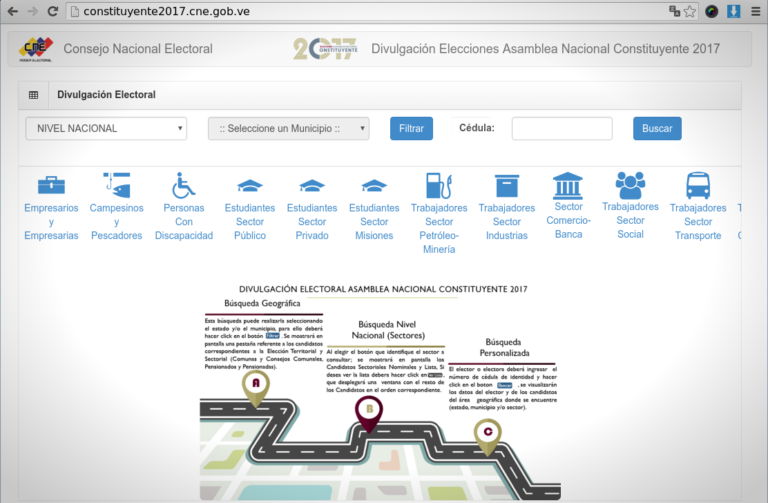This screenshot has width=768, height=503.
Task: Focus the Cédula input field
Action: pyautogui.click(x=562, y=128)
